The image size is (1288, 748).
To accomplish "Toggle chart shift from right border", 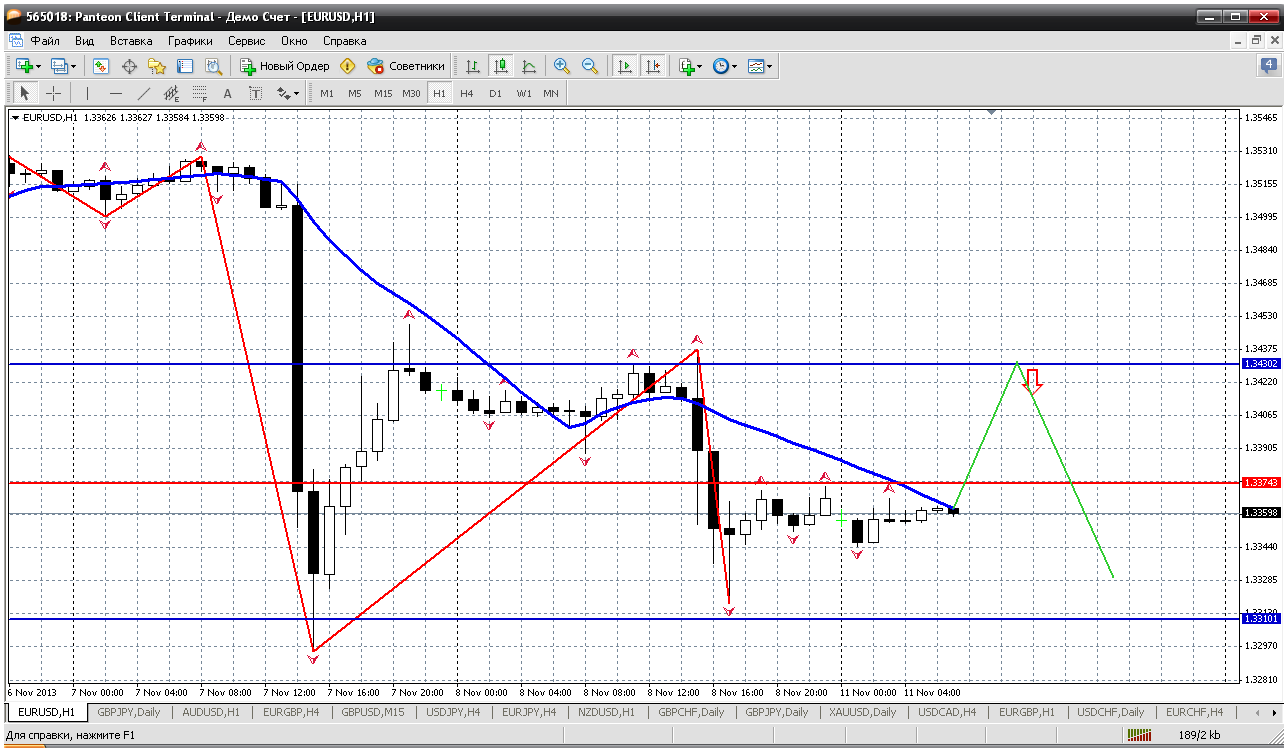I will click(653, 66).
